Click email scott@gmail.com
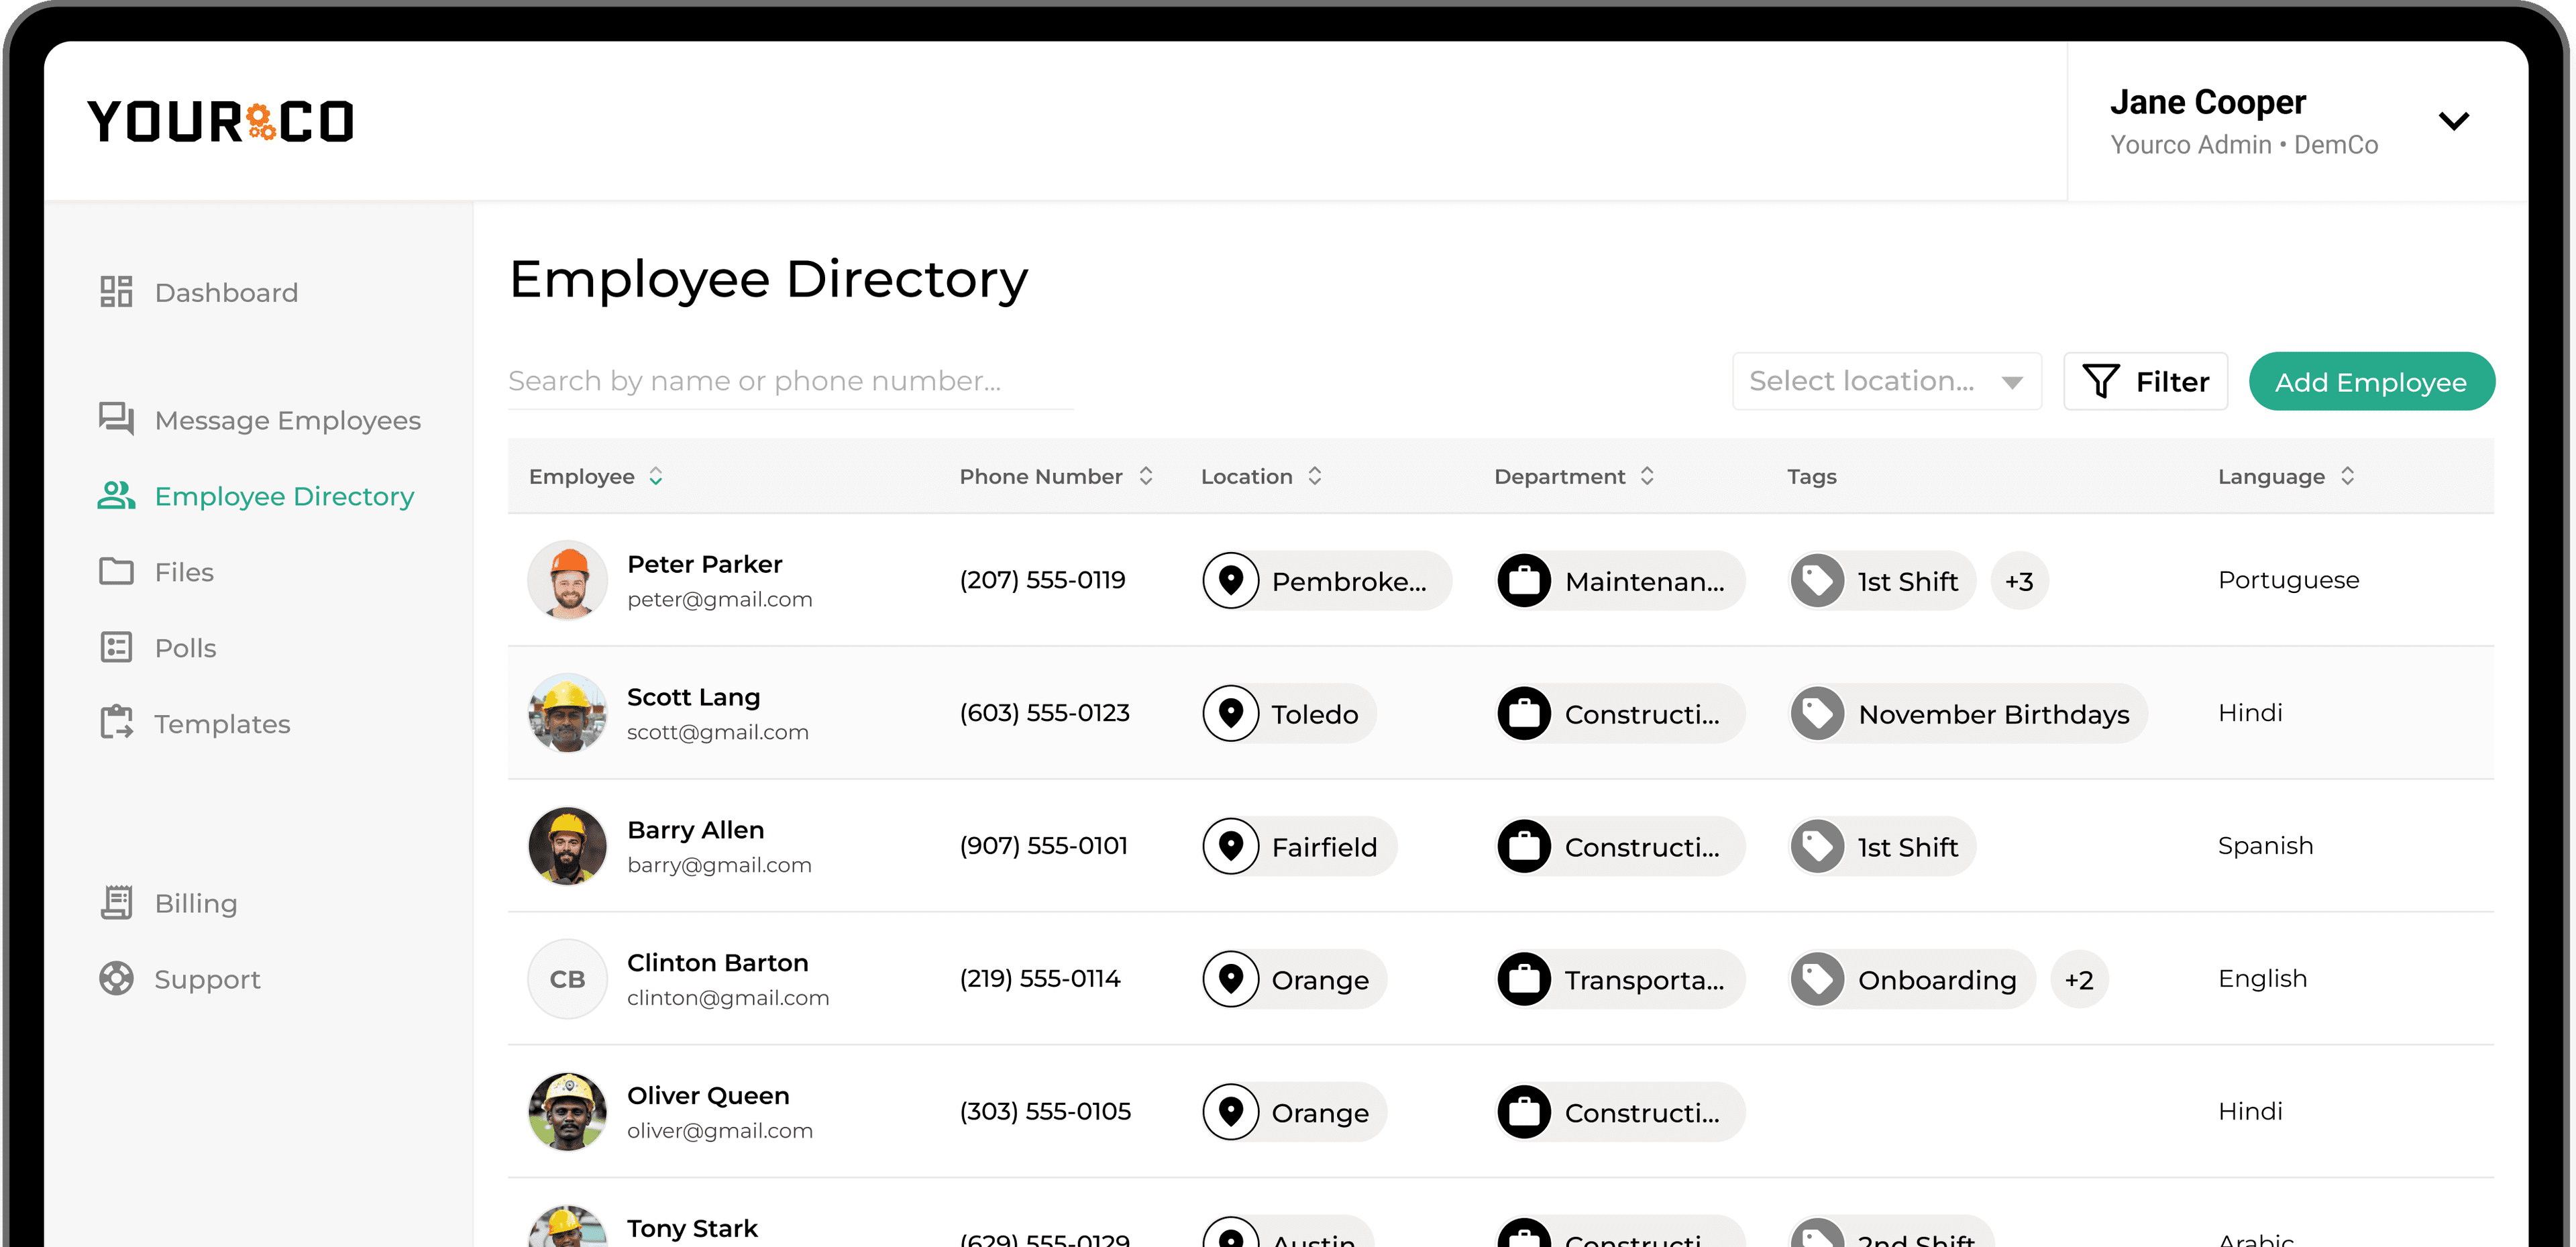Image resolution: width=2576 pixels, height=1247 pixels. click(x=717, y=732)
